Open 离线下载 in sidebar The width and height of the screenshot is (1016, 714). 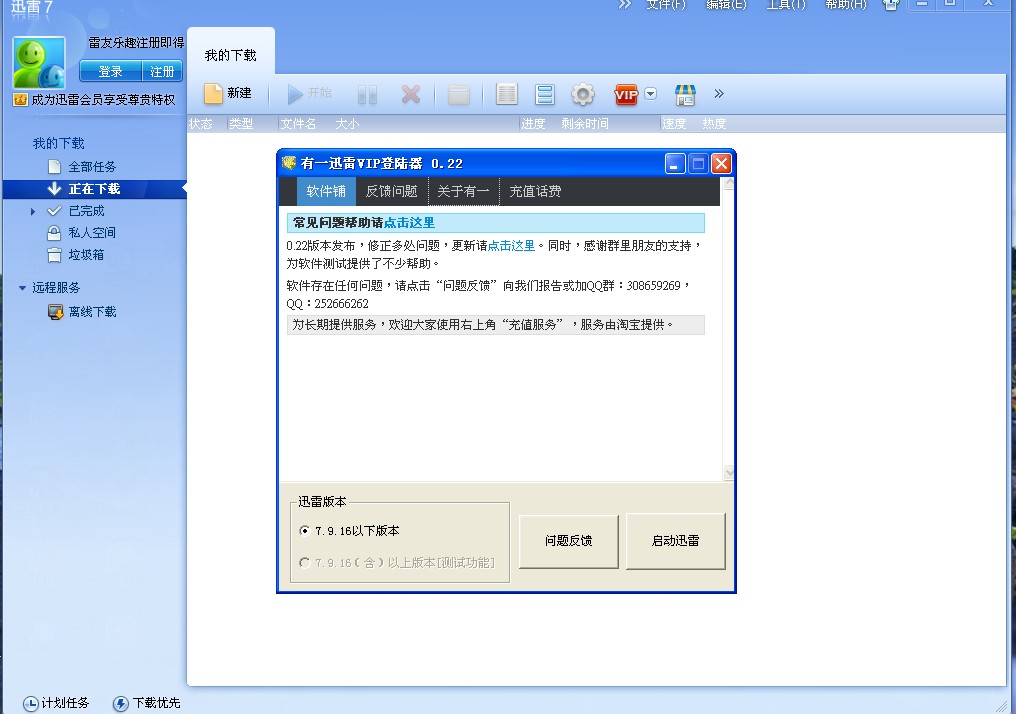[92, 312]
